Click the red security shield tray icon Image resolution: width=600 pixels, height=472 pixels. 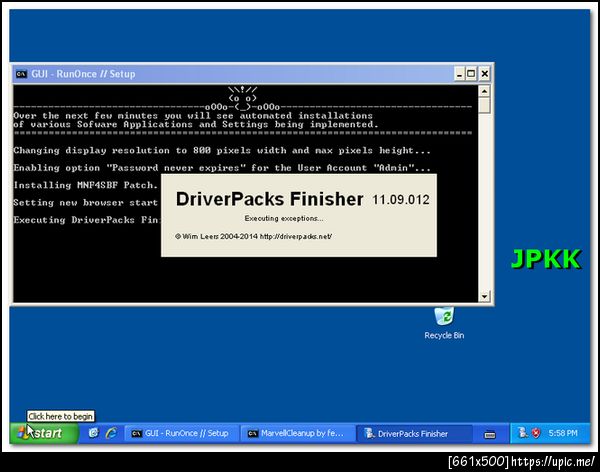pos(536,433)
